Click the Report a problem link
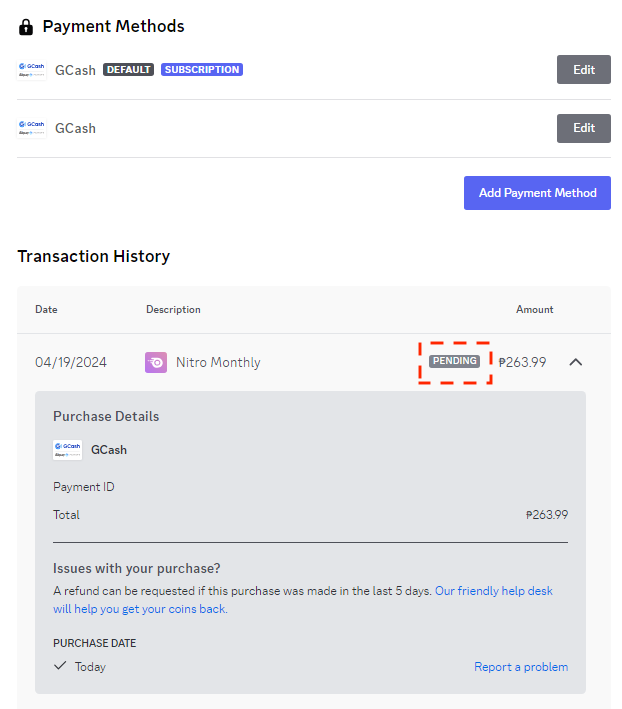This screenshot has height=709, width=622. (521, 667)
